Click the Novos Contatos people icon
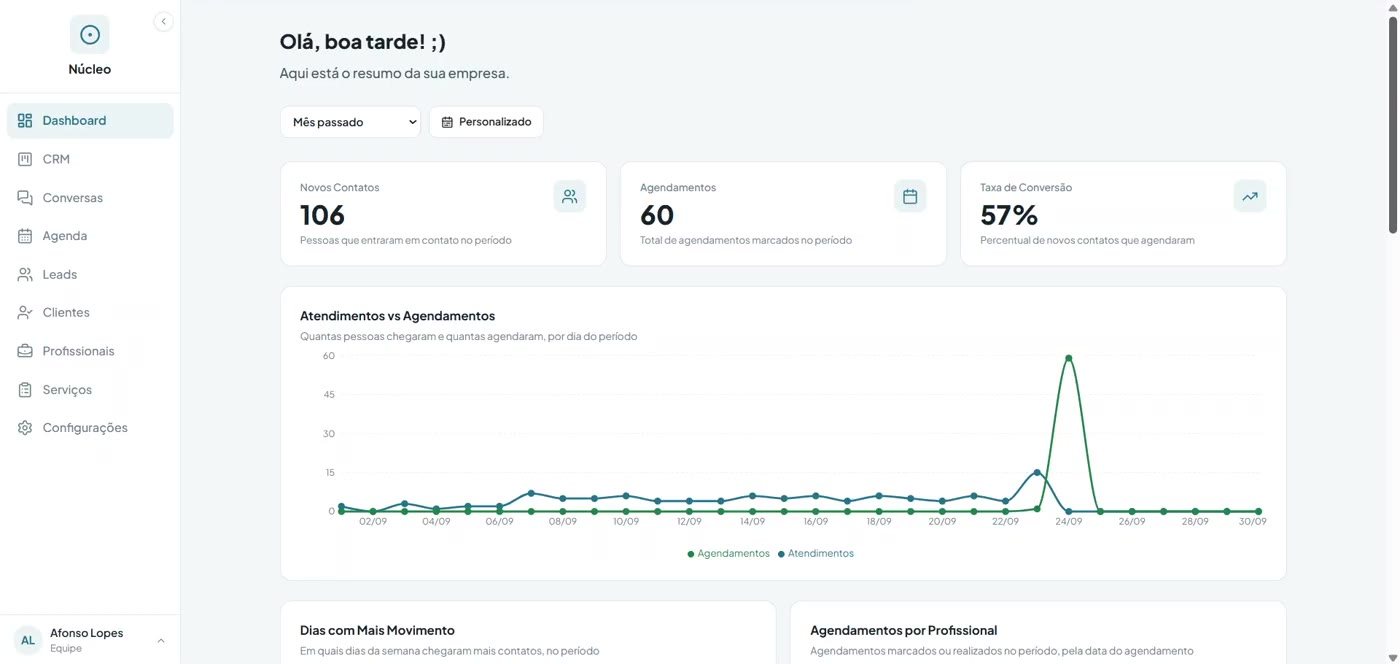Screen dimensions: 1400x664 tap(570, 196)
